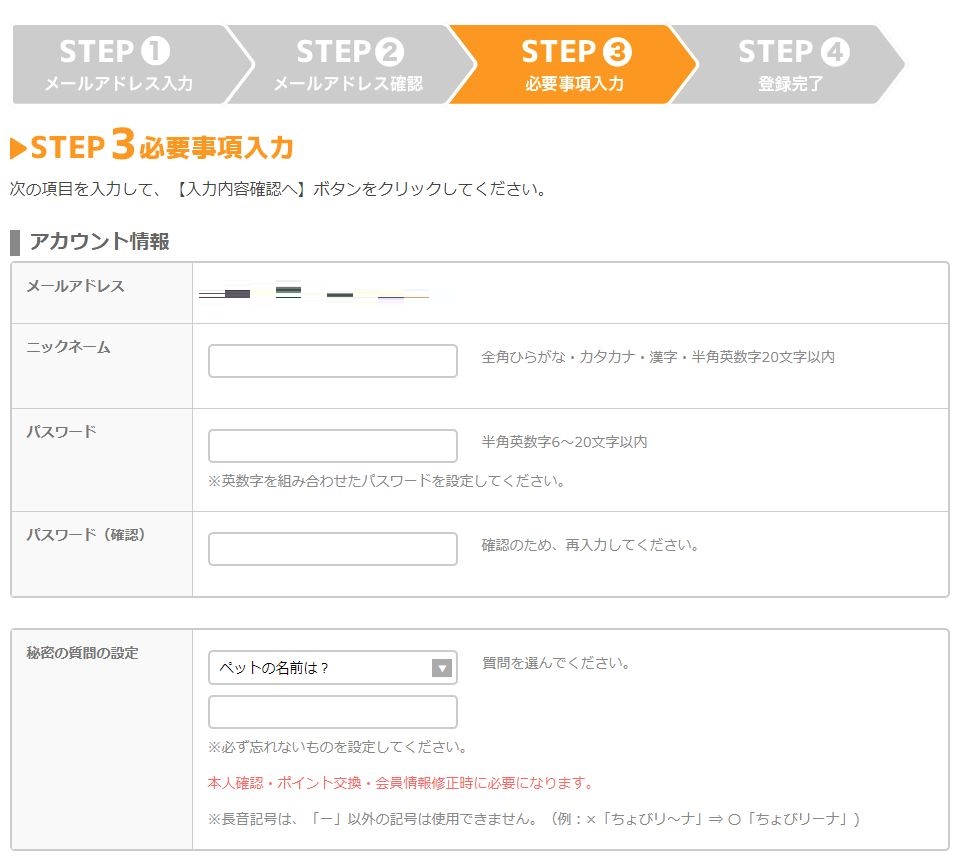This screenshot has height=859, width=963.
Task: Focus the パスワード（確認） input field
Action: click(333, 549)
